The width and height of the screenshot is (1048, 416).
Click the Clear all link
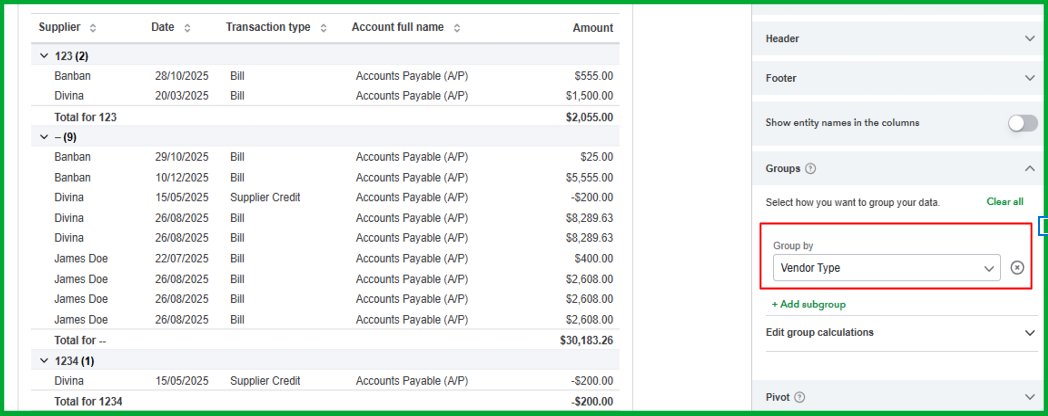[1004, 202]
